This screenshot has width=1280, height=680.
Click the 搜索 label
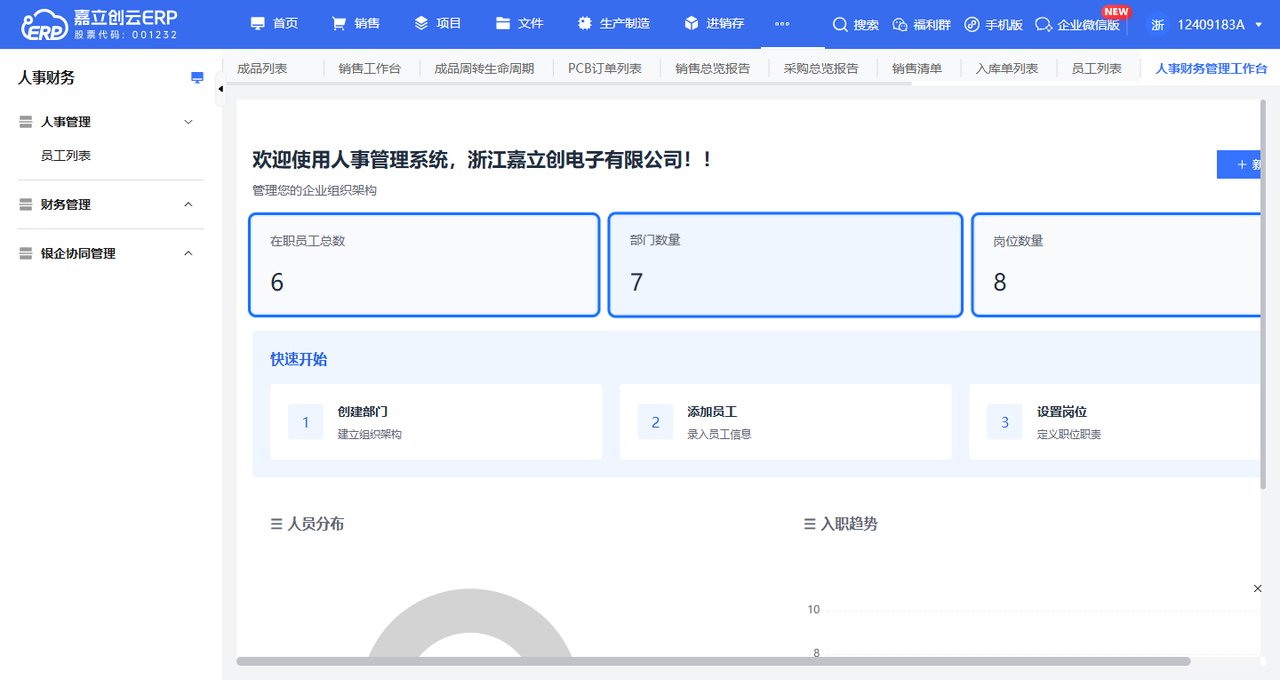tap(866, 25)
